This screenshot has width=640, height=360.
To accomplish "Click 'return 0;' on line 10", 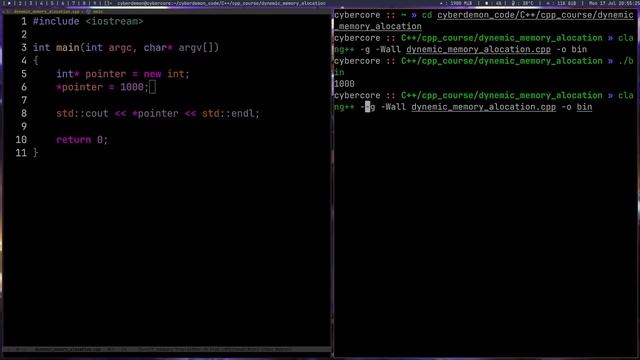I will pos(82,140).
